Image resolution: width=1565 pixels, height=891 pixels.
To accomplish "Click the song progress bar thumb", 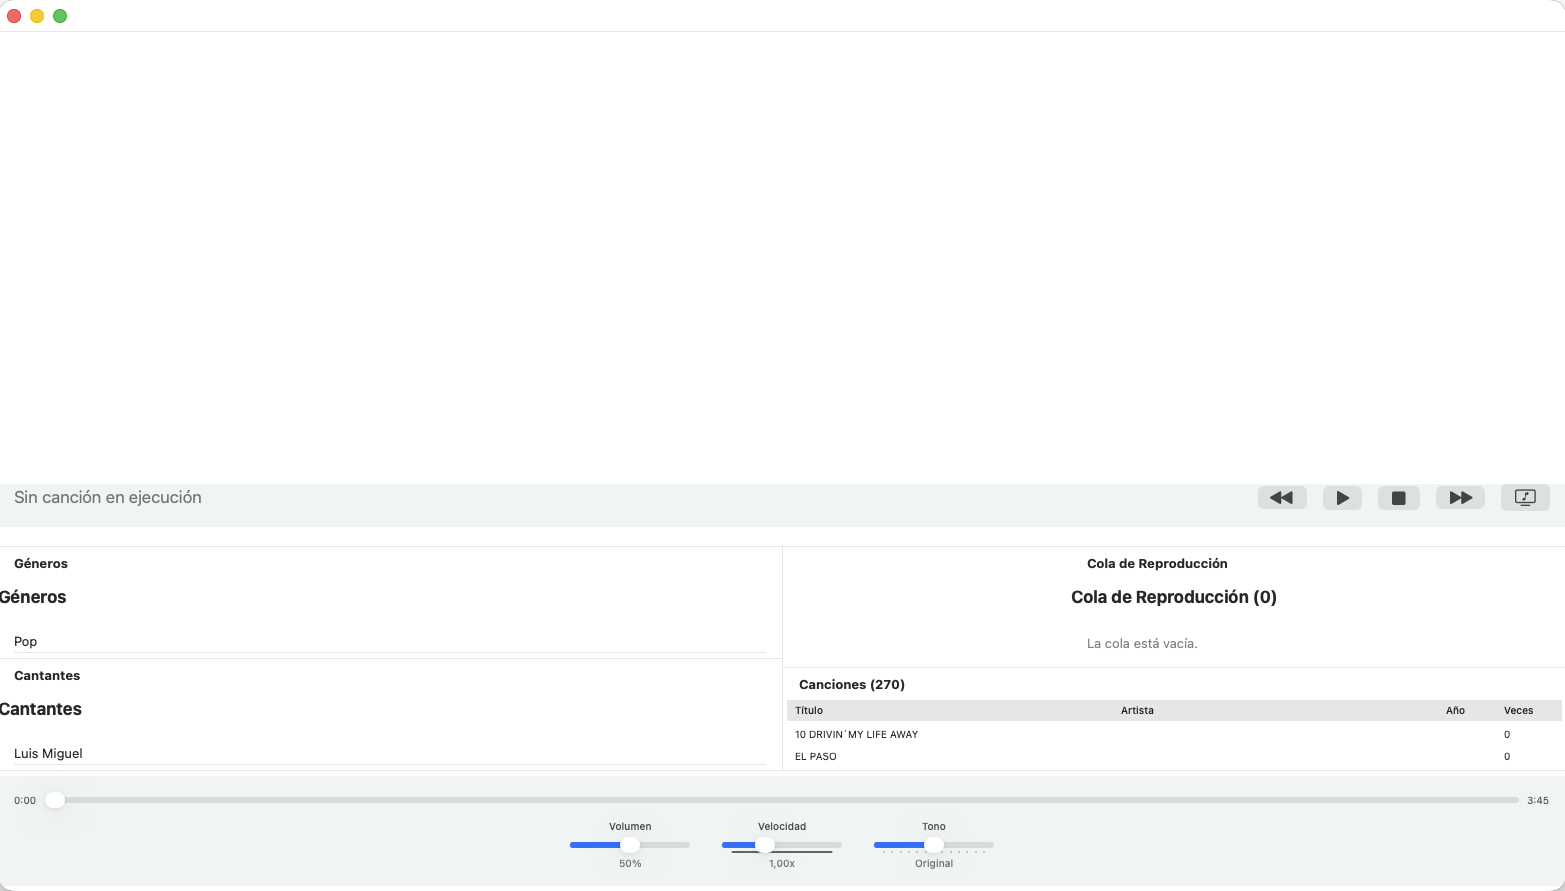I will point(55,800).
